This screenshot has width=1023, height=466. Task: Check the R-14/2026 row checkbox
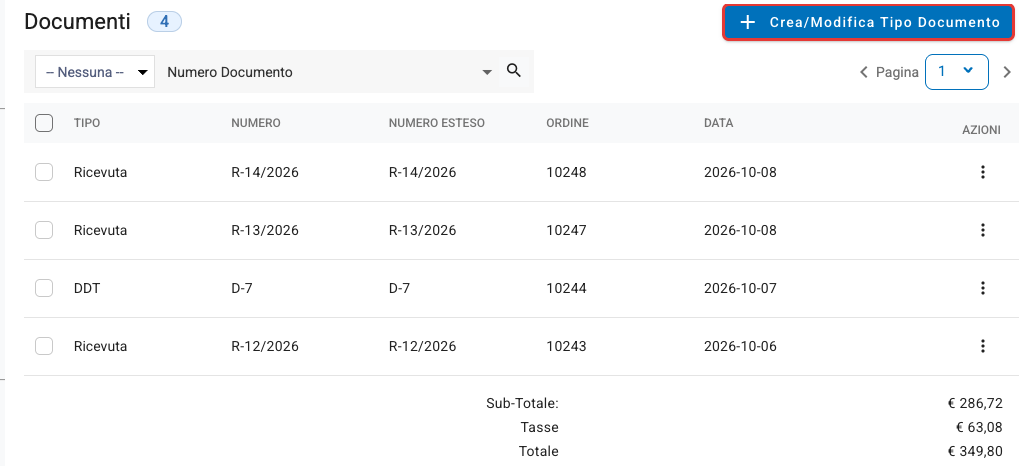(x=44, y=172)
